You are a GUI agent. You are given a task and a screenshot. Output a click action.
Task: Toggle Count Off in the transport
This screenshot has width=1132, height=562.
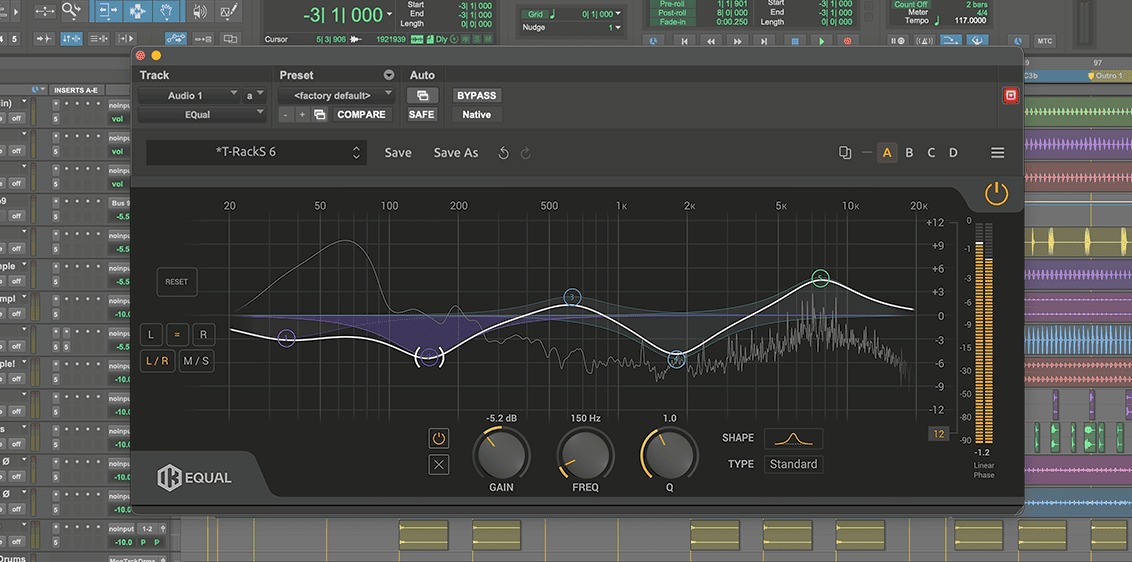[x=910, y=4]
